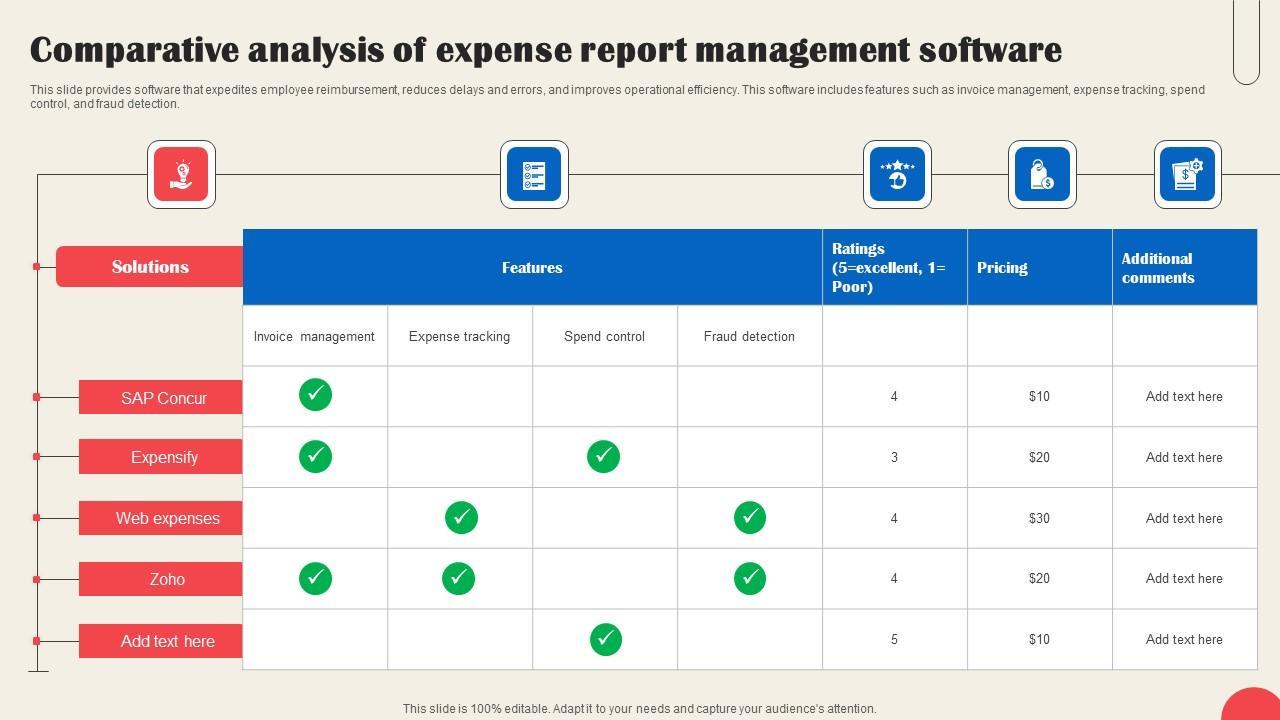Click the Pricing column header
The width and height of the screenshot is (1280, 720).
pyautogui.click(x=1002, y=268)
